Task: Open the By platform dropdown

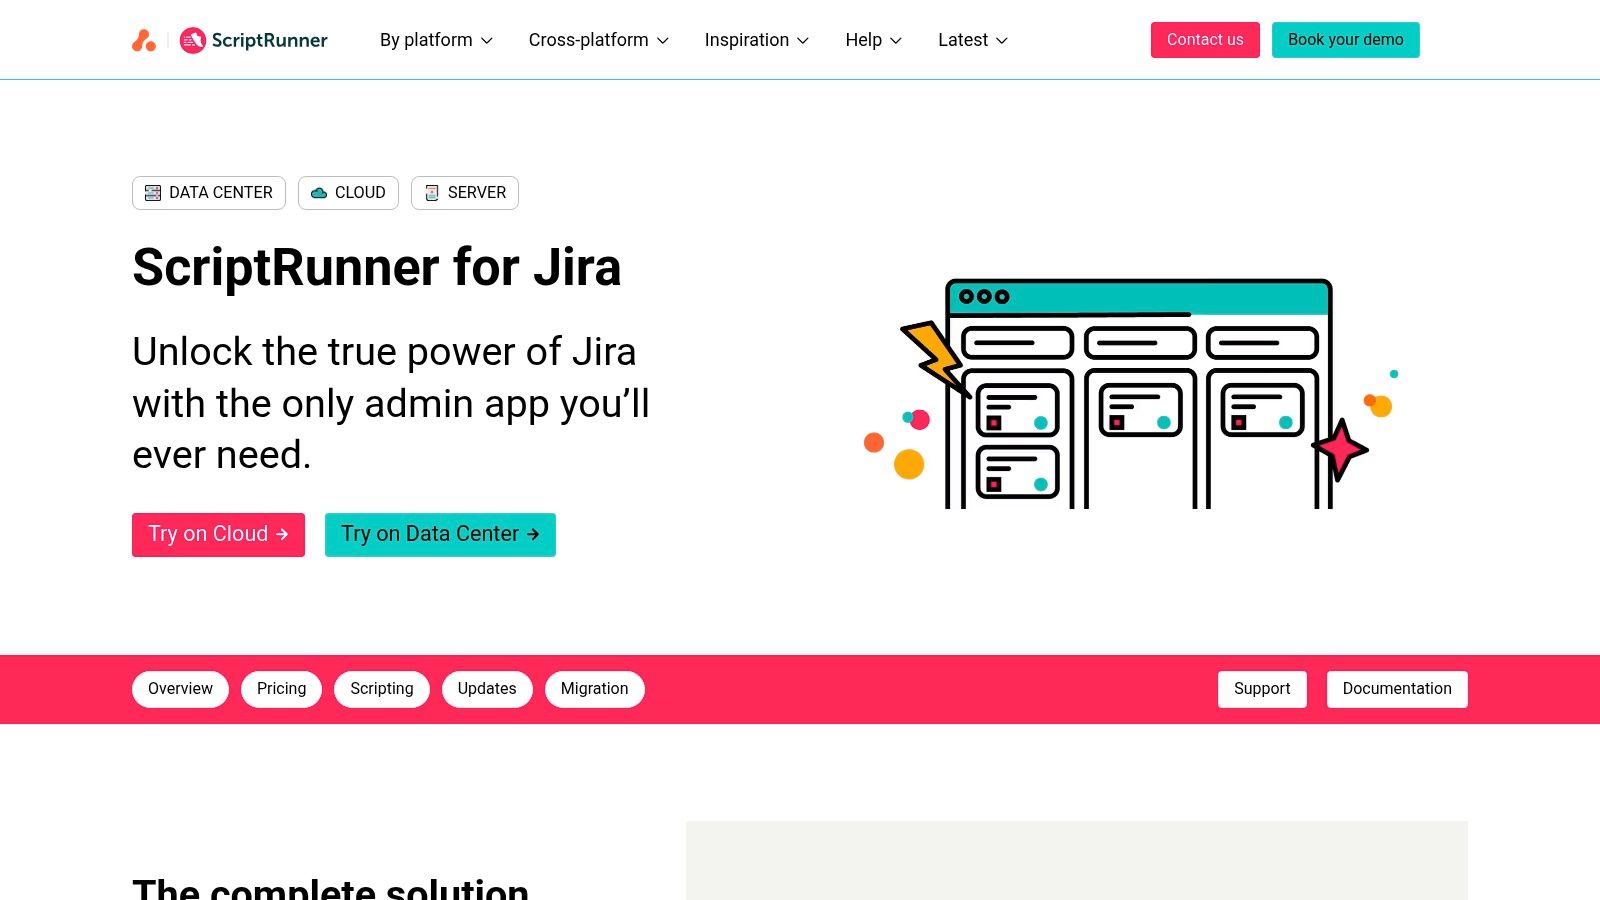Action: click(x=435, y=40)
